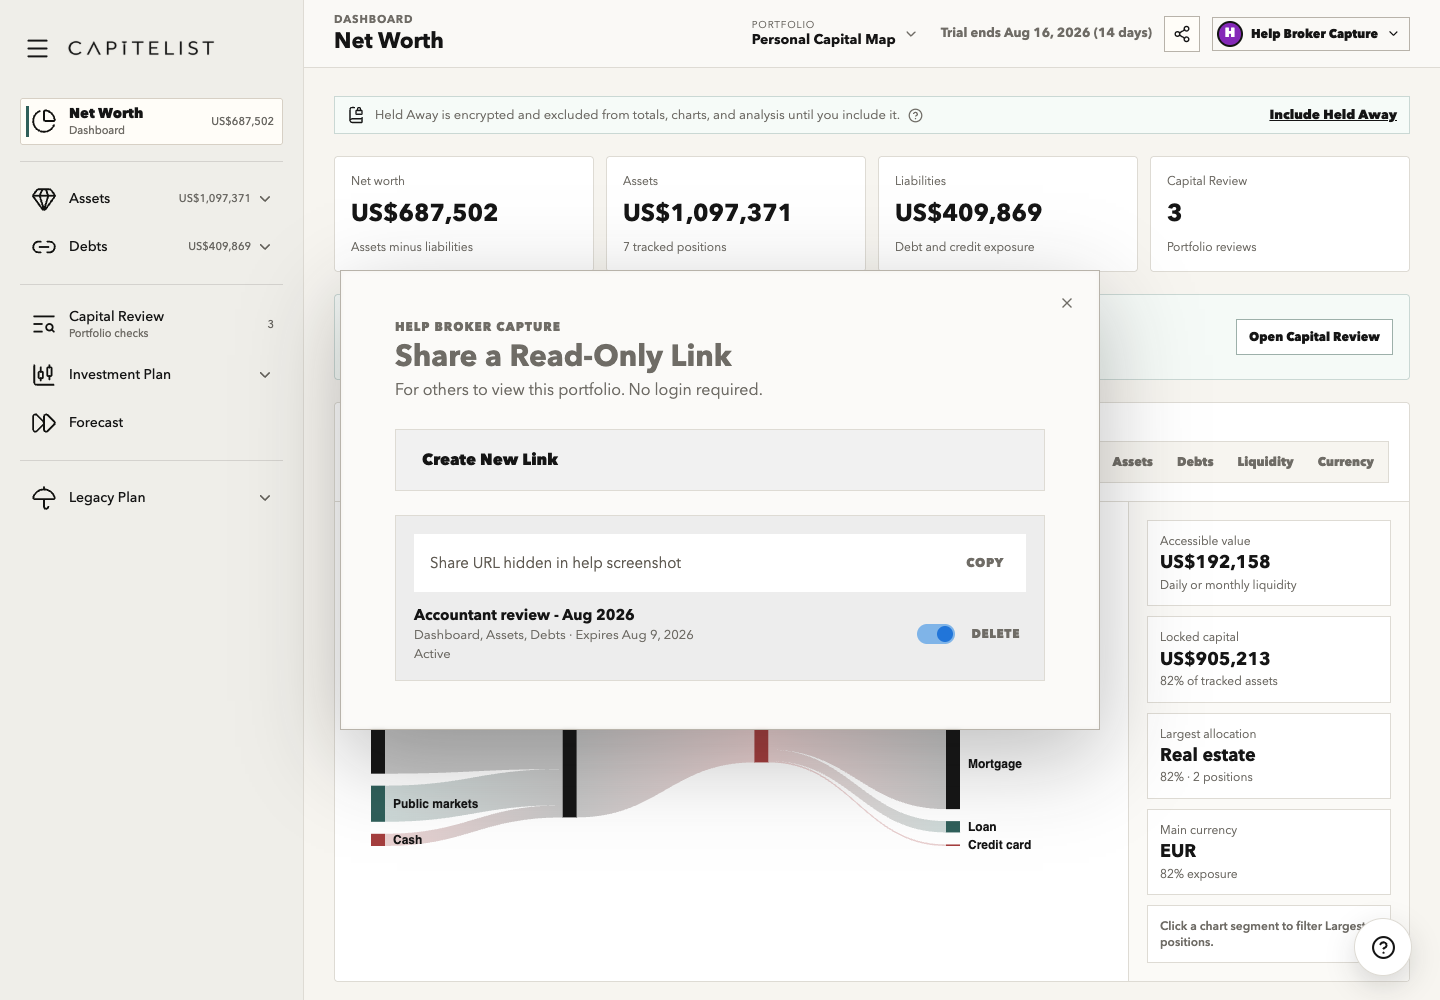Click the purple H avatar icon

pos(1230,34)
